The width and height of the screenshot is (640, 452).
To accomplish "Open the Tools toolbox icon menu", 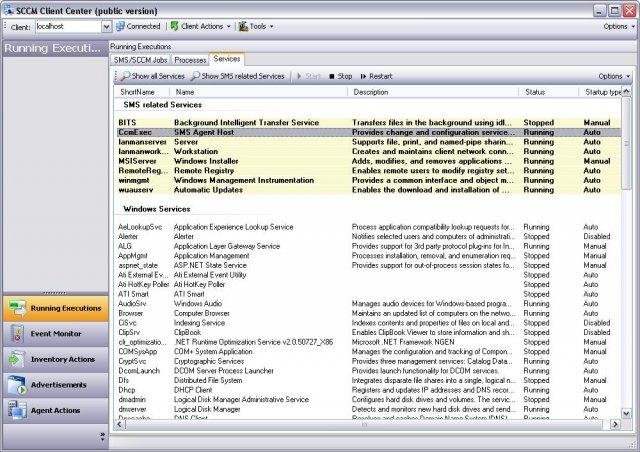I will [243, 27].
